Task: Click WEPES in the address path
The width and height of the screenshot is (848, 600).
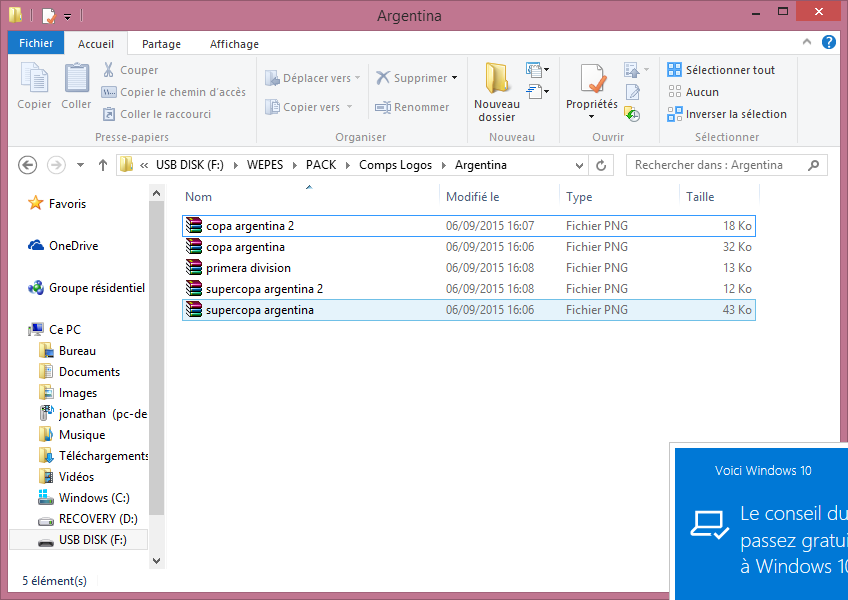Action: click(265, 165)
